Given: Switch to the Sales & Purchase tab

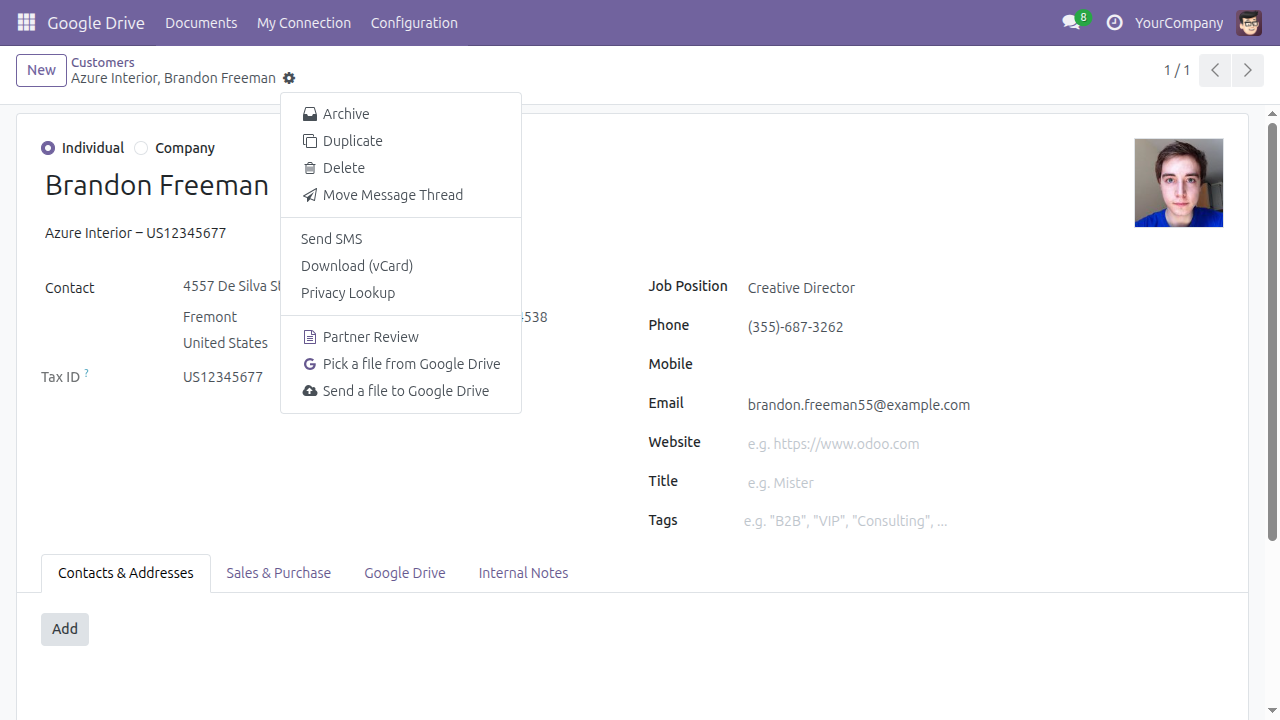Looking at the screenshot, I should [x=278, y=573].
